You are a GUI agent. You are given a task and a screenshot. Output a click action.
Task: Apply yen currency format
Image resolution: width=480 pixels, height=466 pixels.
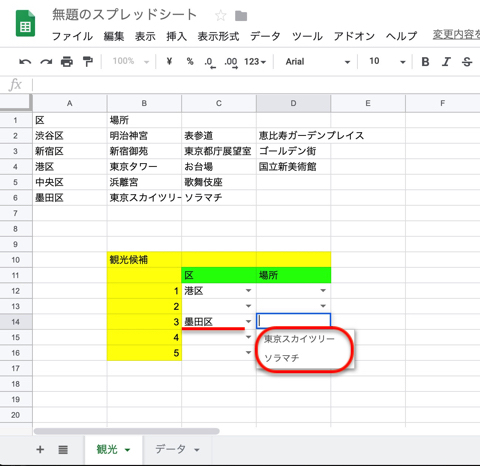tap(169, 61)
